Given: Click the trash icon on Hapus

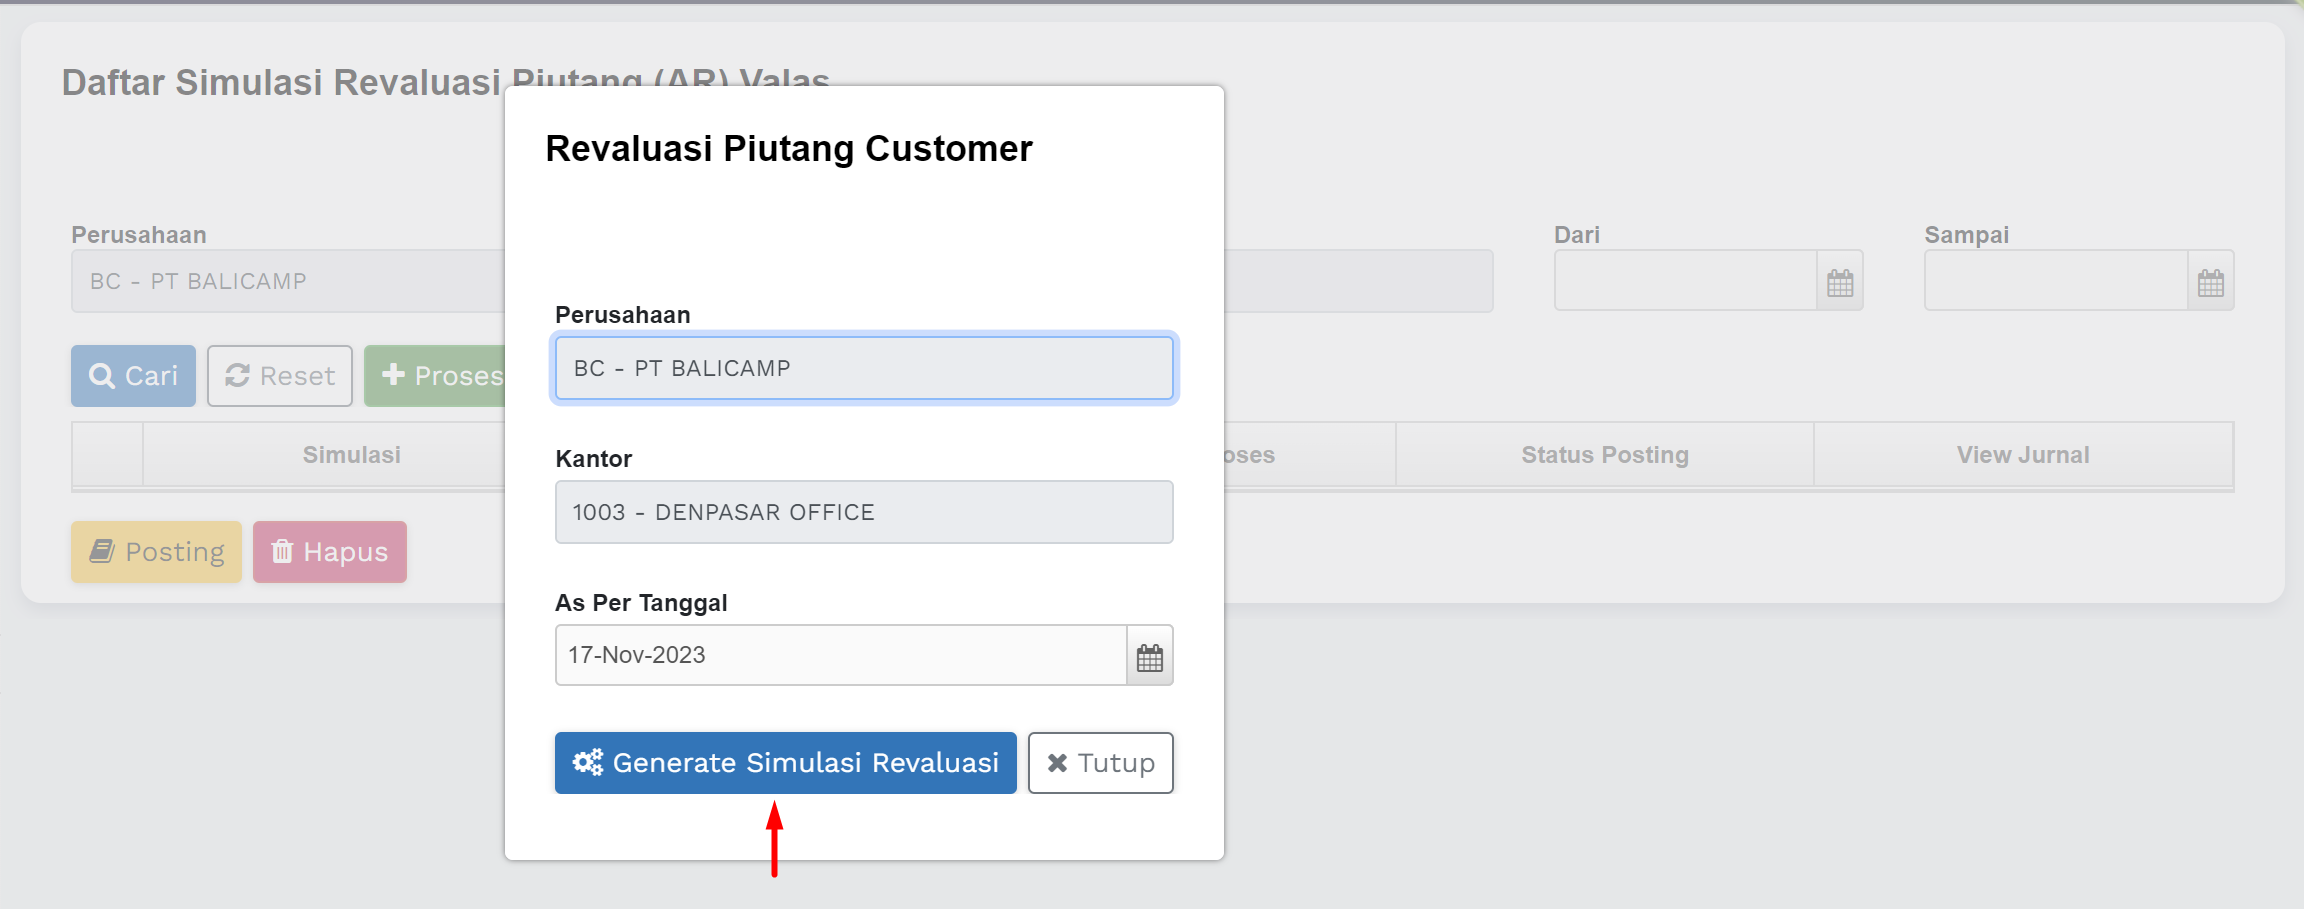Looking at the screenshot, I should click(283, 552).
